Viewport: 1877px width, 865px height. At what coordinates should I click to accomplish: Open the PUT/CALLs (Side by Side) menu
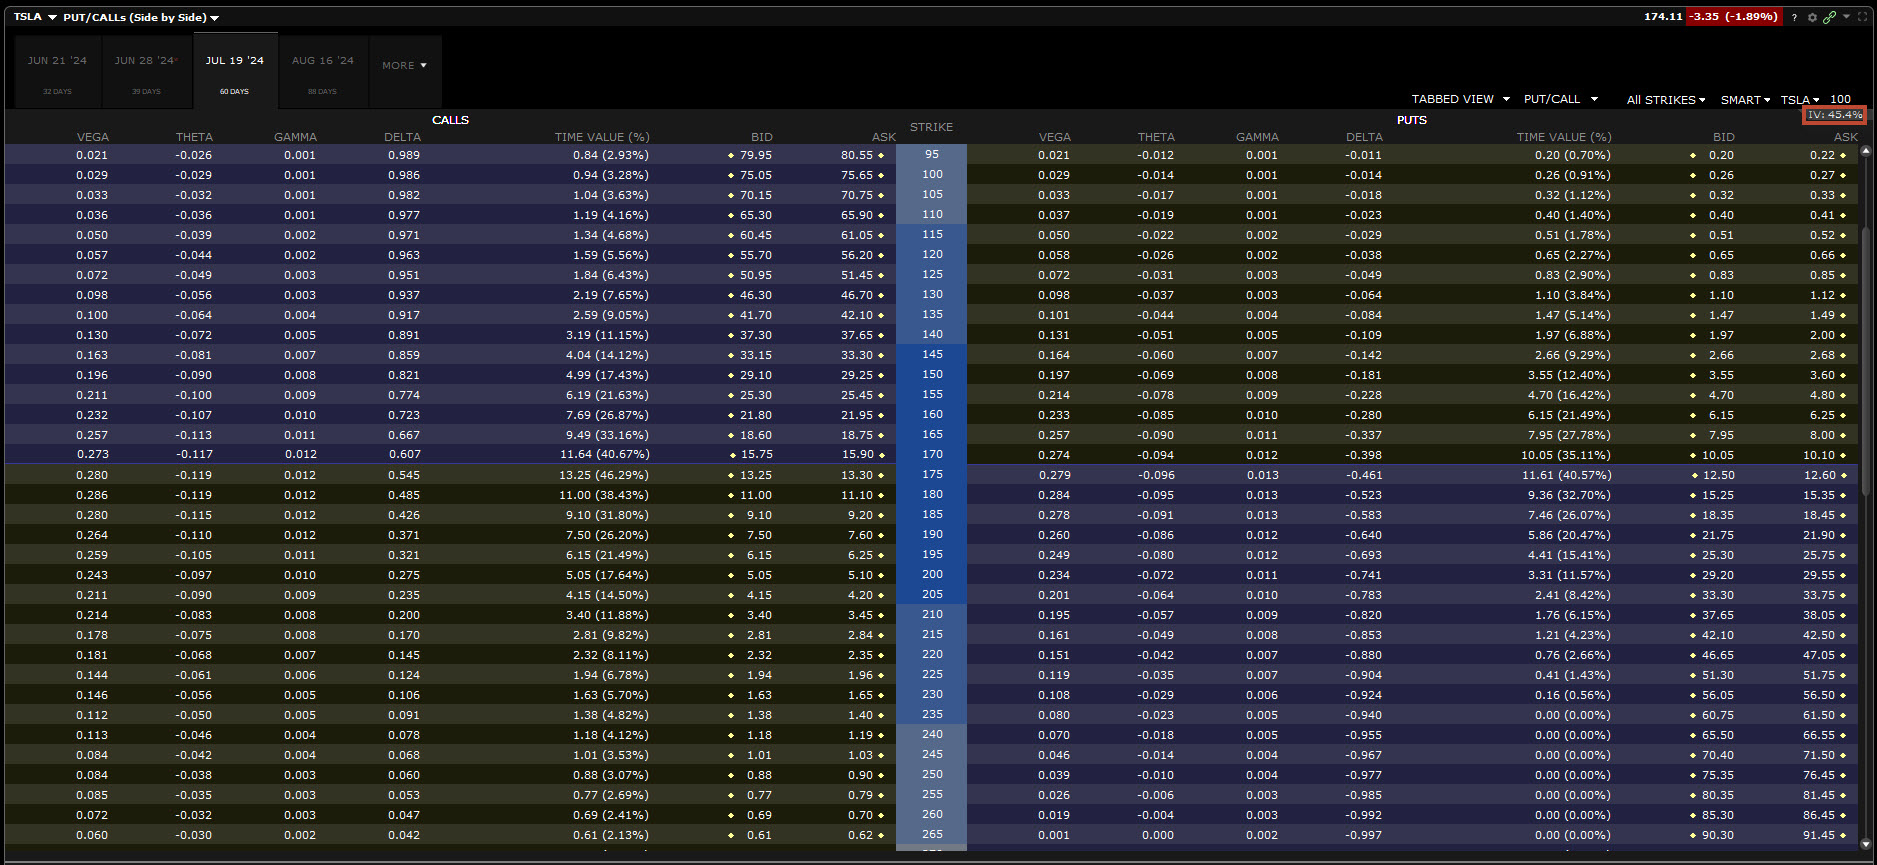(141, 17)
